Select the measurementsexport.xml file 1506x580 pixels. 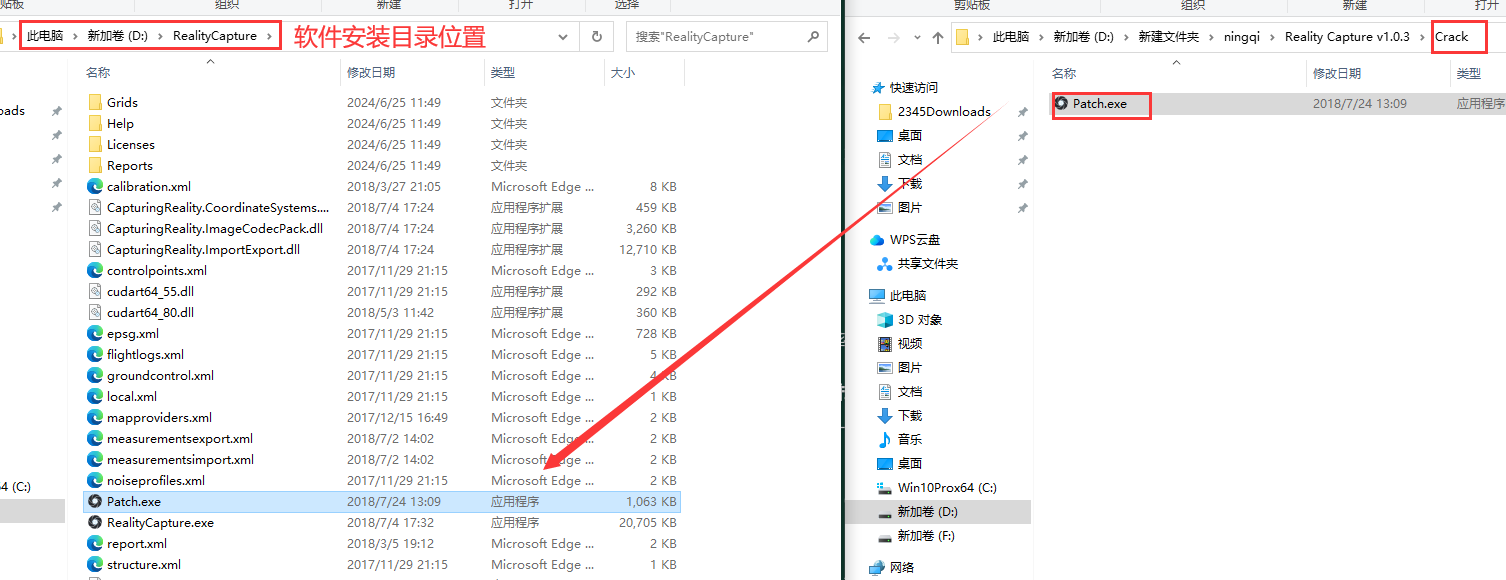180,438
